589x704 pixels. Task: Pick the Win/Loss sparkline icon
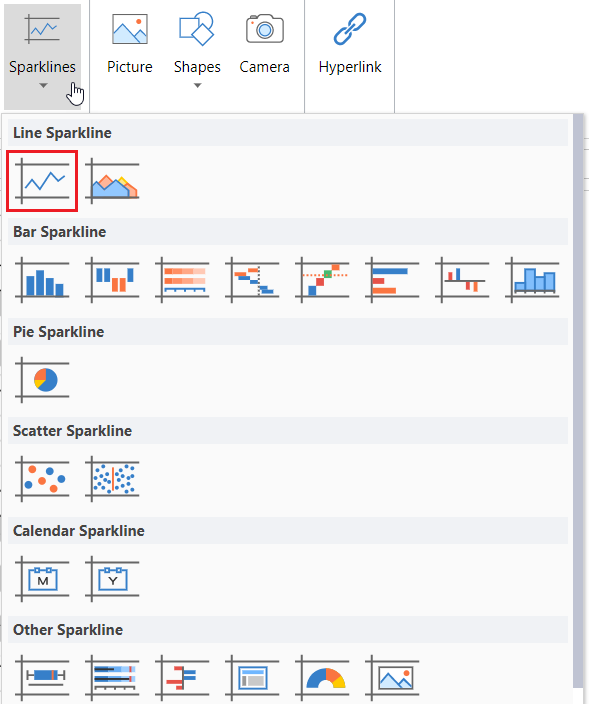tap(112, 280)
